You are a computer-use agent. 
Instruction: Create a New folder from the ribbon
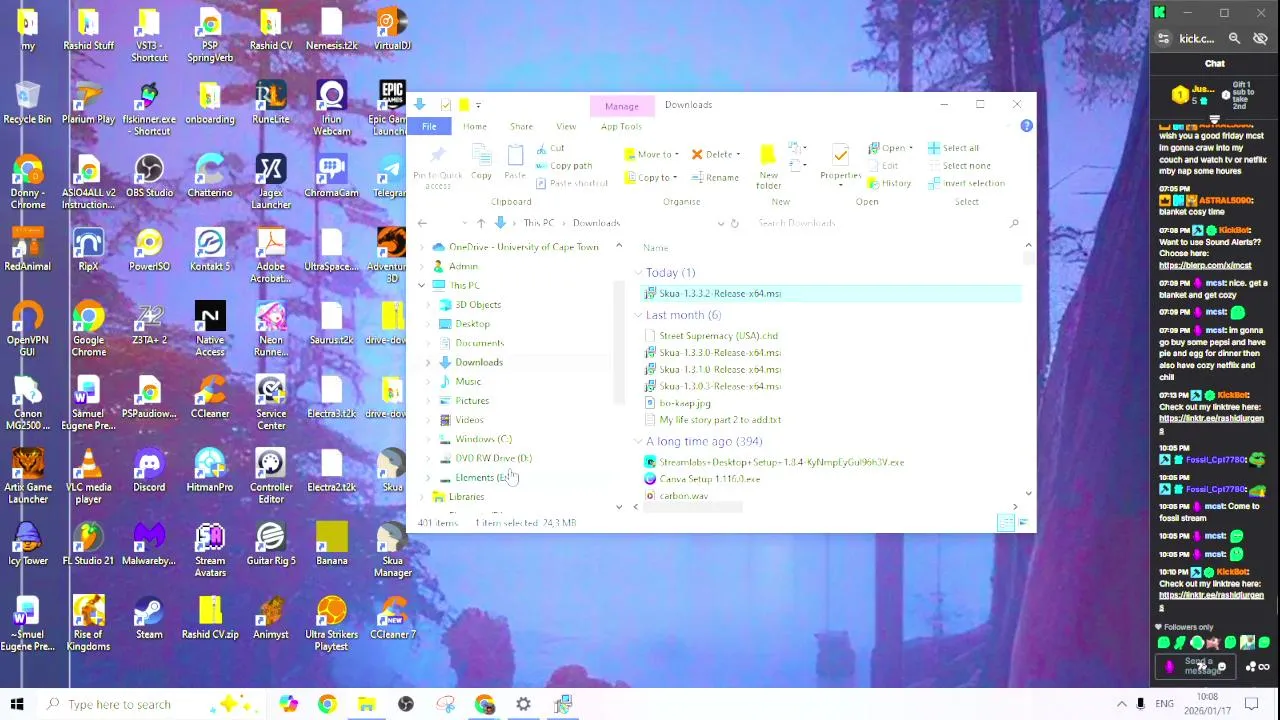(768, 167)
